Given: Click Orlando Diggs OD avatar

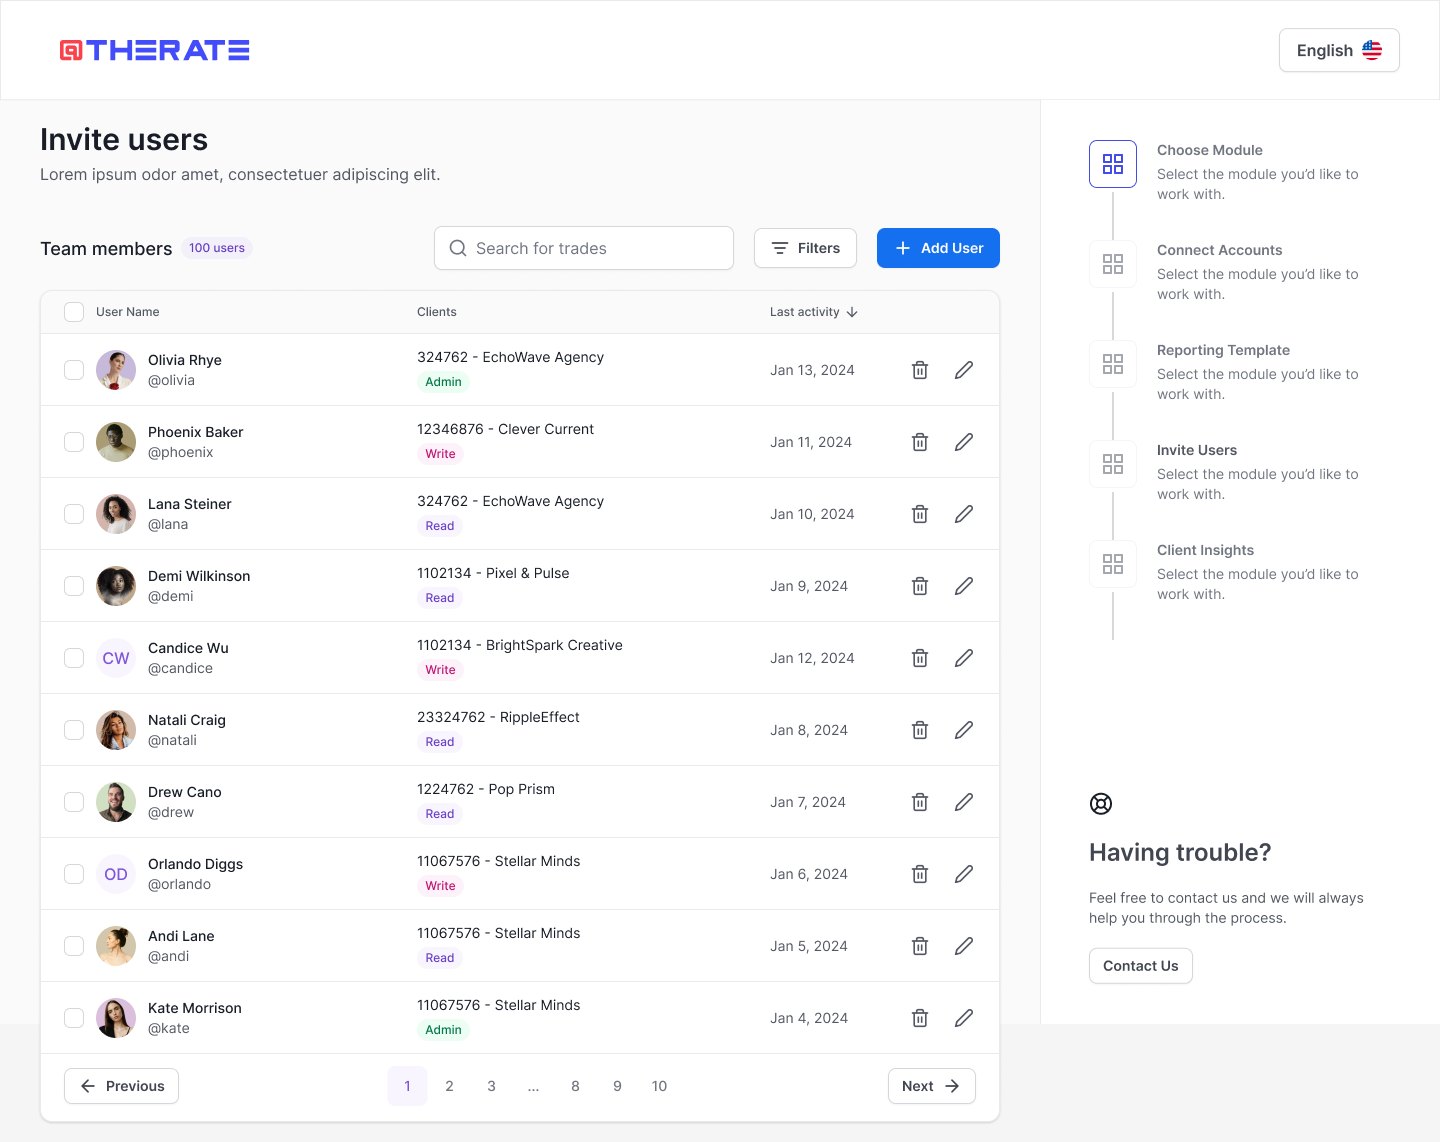Looking at the screenshot, I should [x=116, y=874].
